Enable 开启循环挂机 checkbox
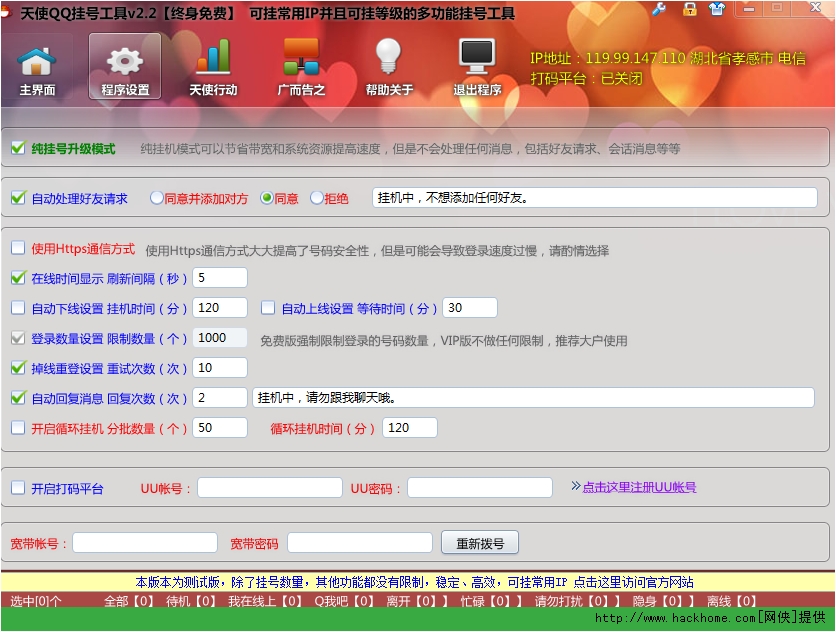Screen dimensions: 836x632 point(18,428)
